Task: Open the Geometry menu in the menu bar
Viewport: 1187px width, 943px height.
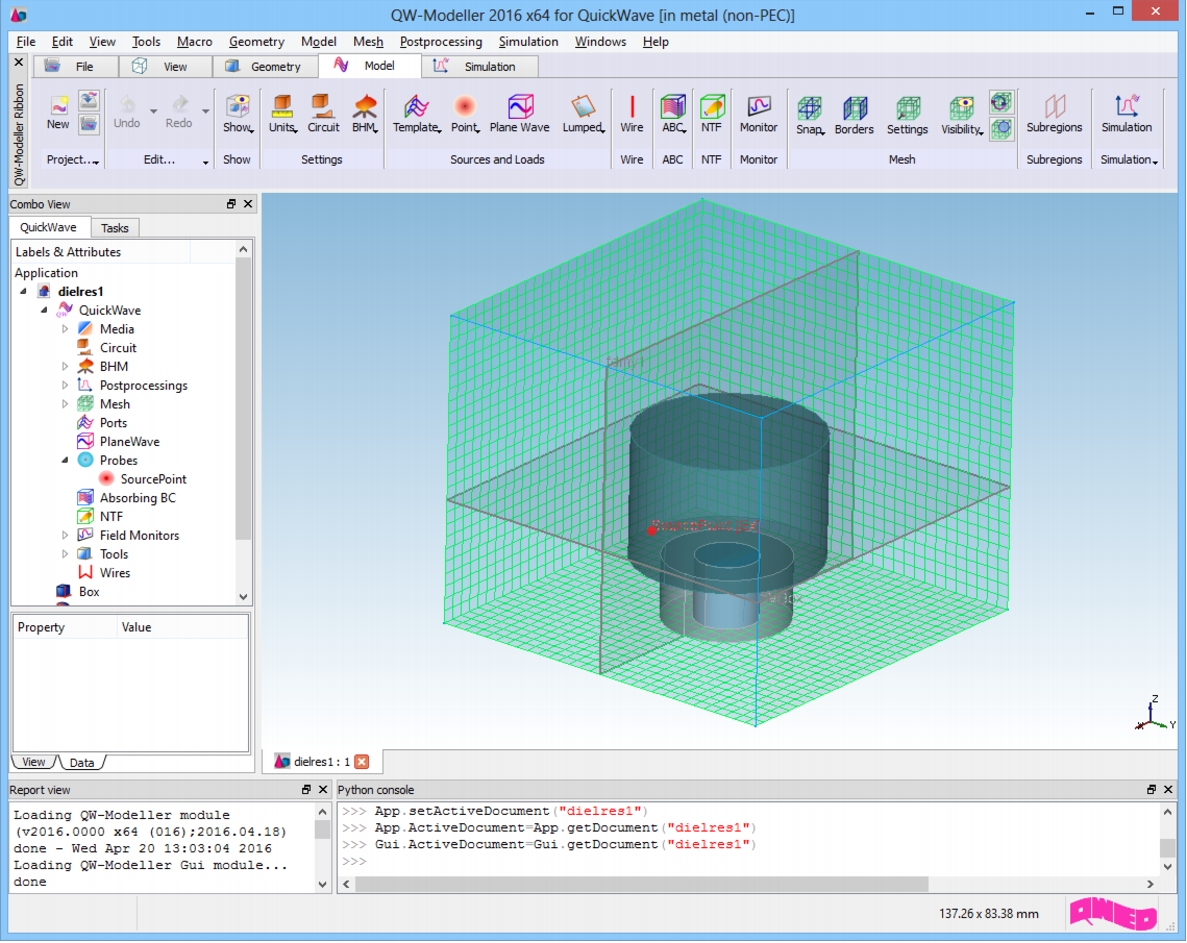Action: pyautogui.click(x=257, y=42)
